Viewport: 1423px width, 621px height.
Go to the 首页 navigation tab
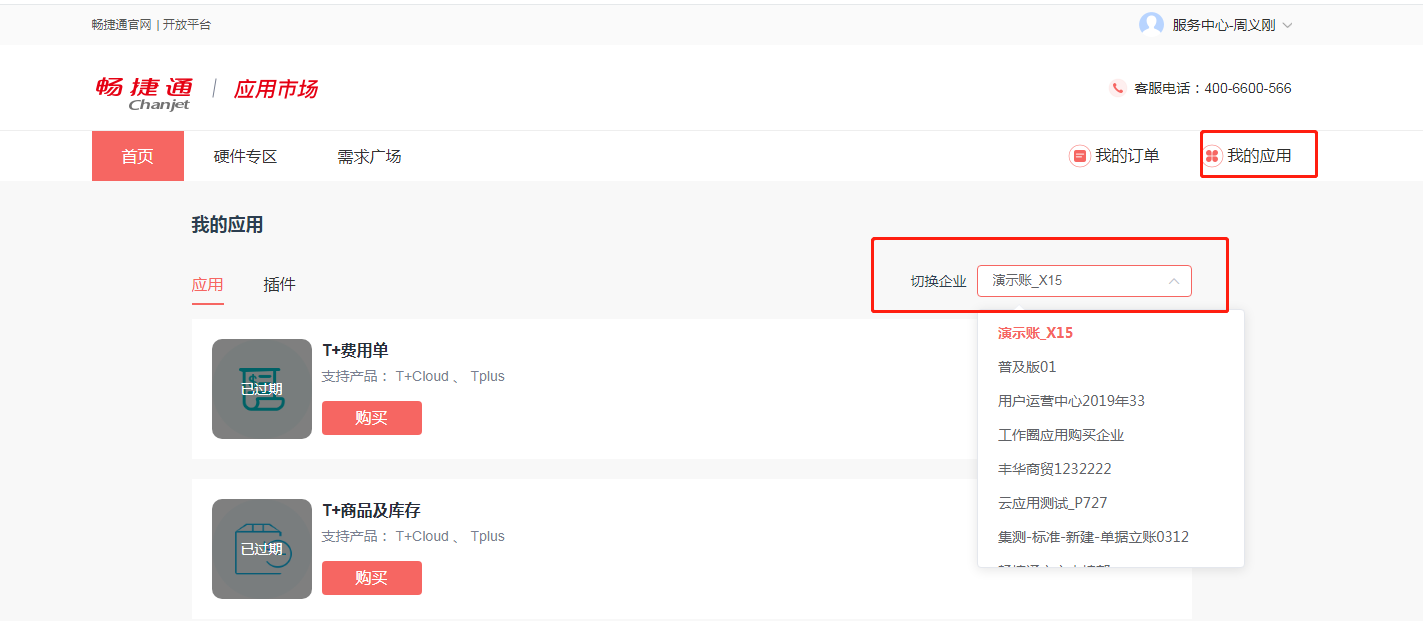point(138,156)
